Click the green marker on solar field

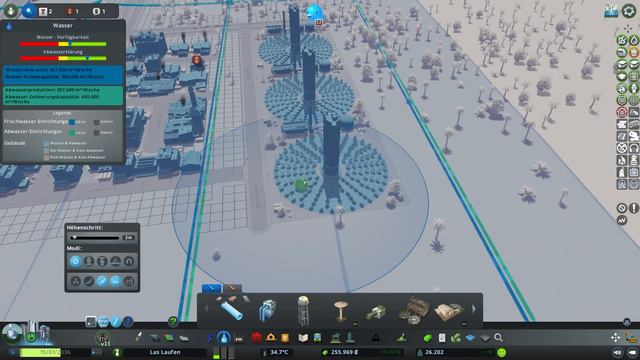[301, 185]
